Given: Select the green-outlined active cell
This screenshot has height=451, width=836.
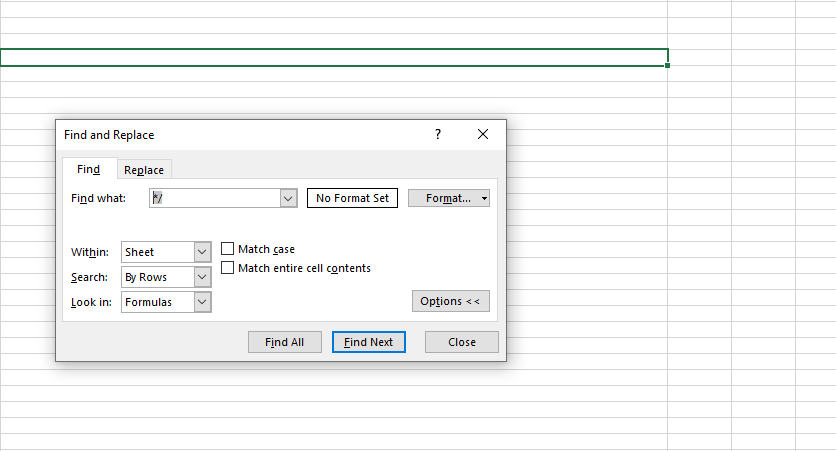Looking at the screenshot, I should [x=333, y=57].
